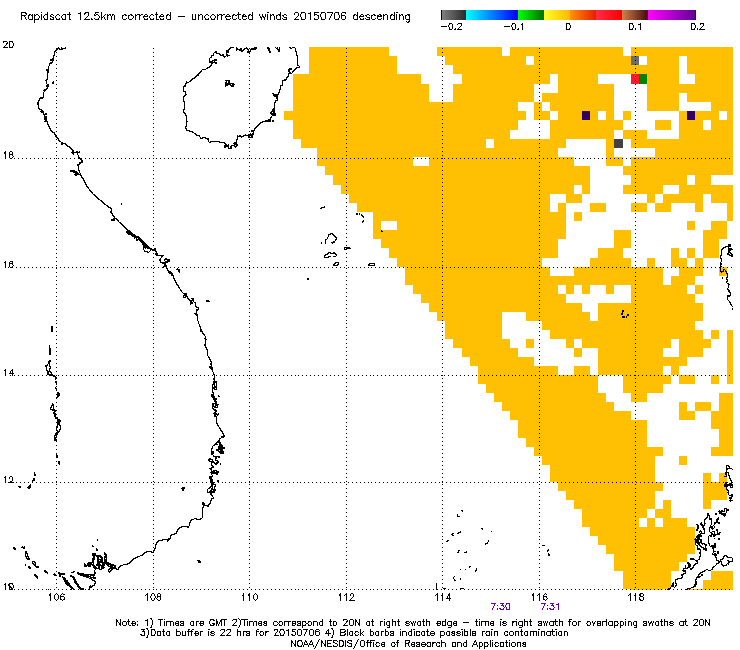Click the 112 longitude axis label
Screen dimensions: 740x650
click(x=346, y=598)
